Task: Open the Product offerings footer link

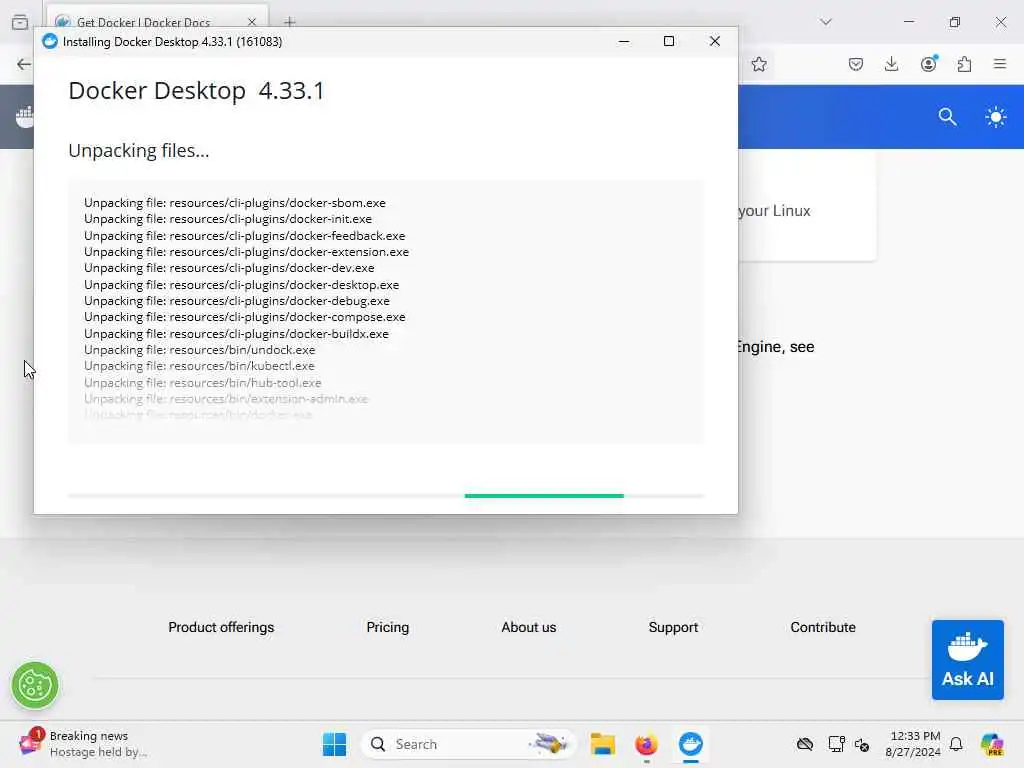Action: coord(221,627)
